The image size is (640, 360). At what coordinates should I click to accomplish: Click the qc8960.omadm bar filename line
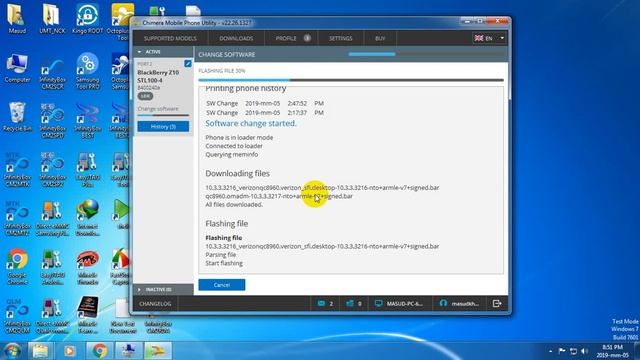(279, 196)
